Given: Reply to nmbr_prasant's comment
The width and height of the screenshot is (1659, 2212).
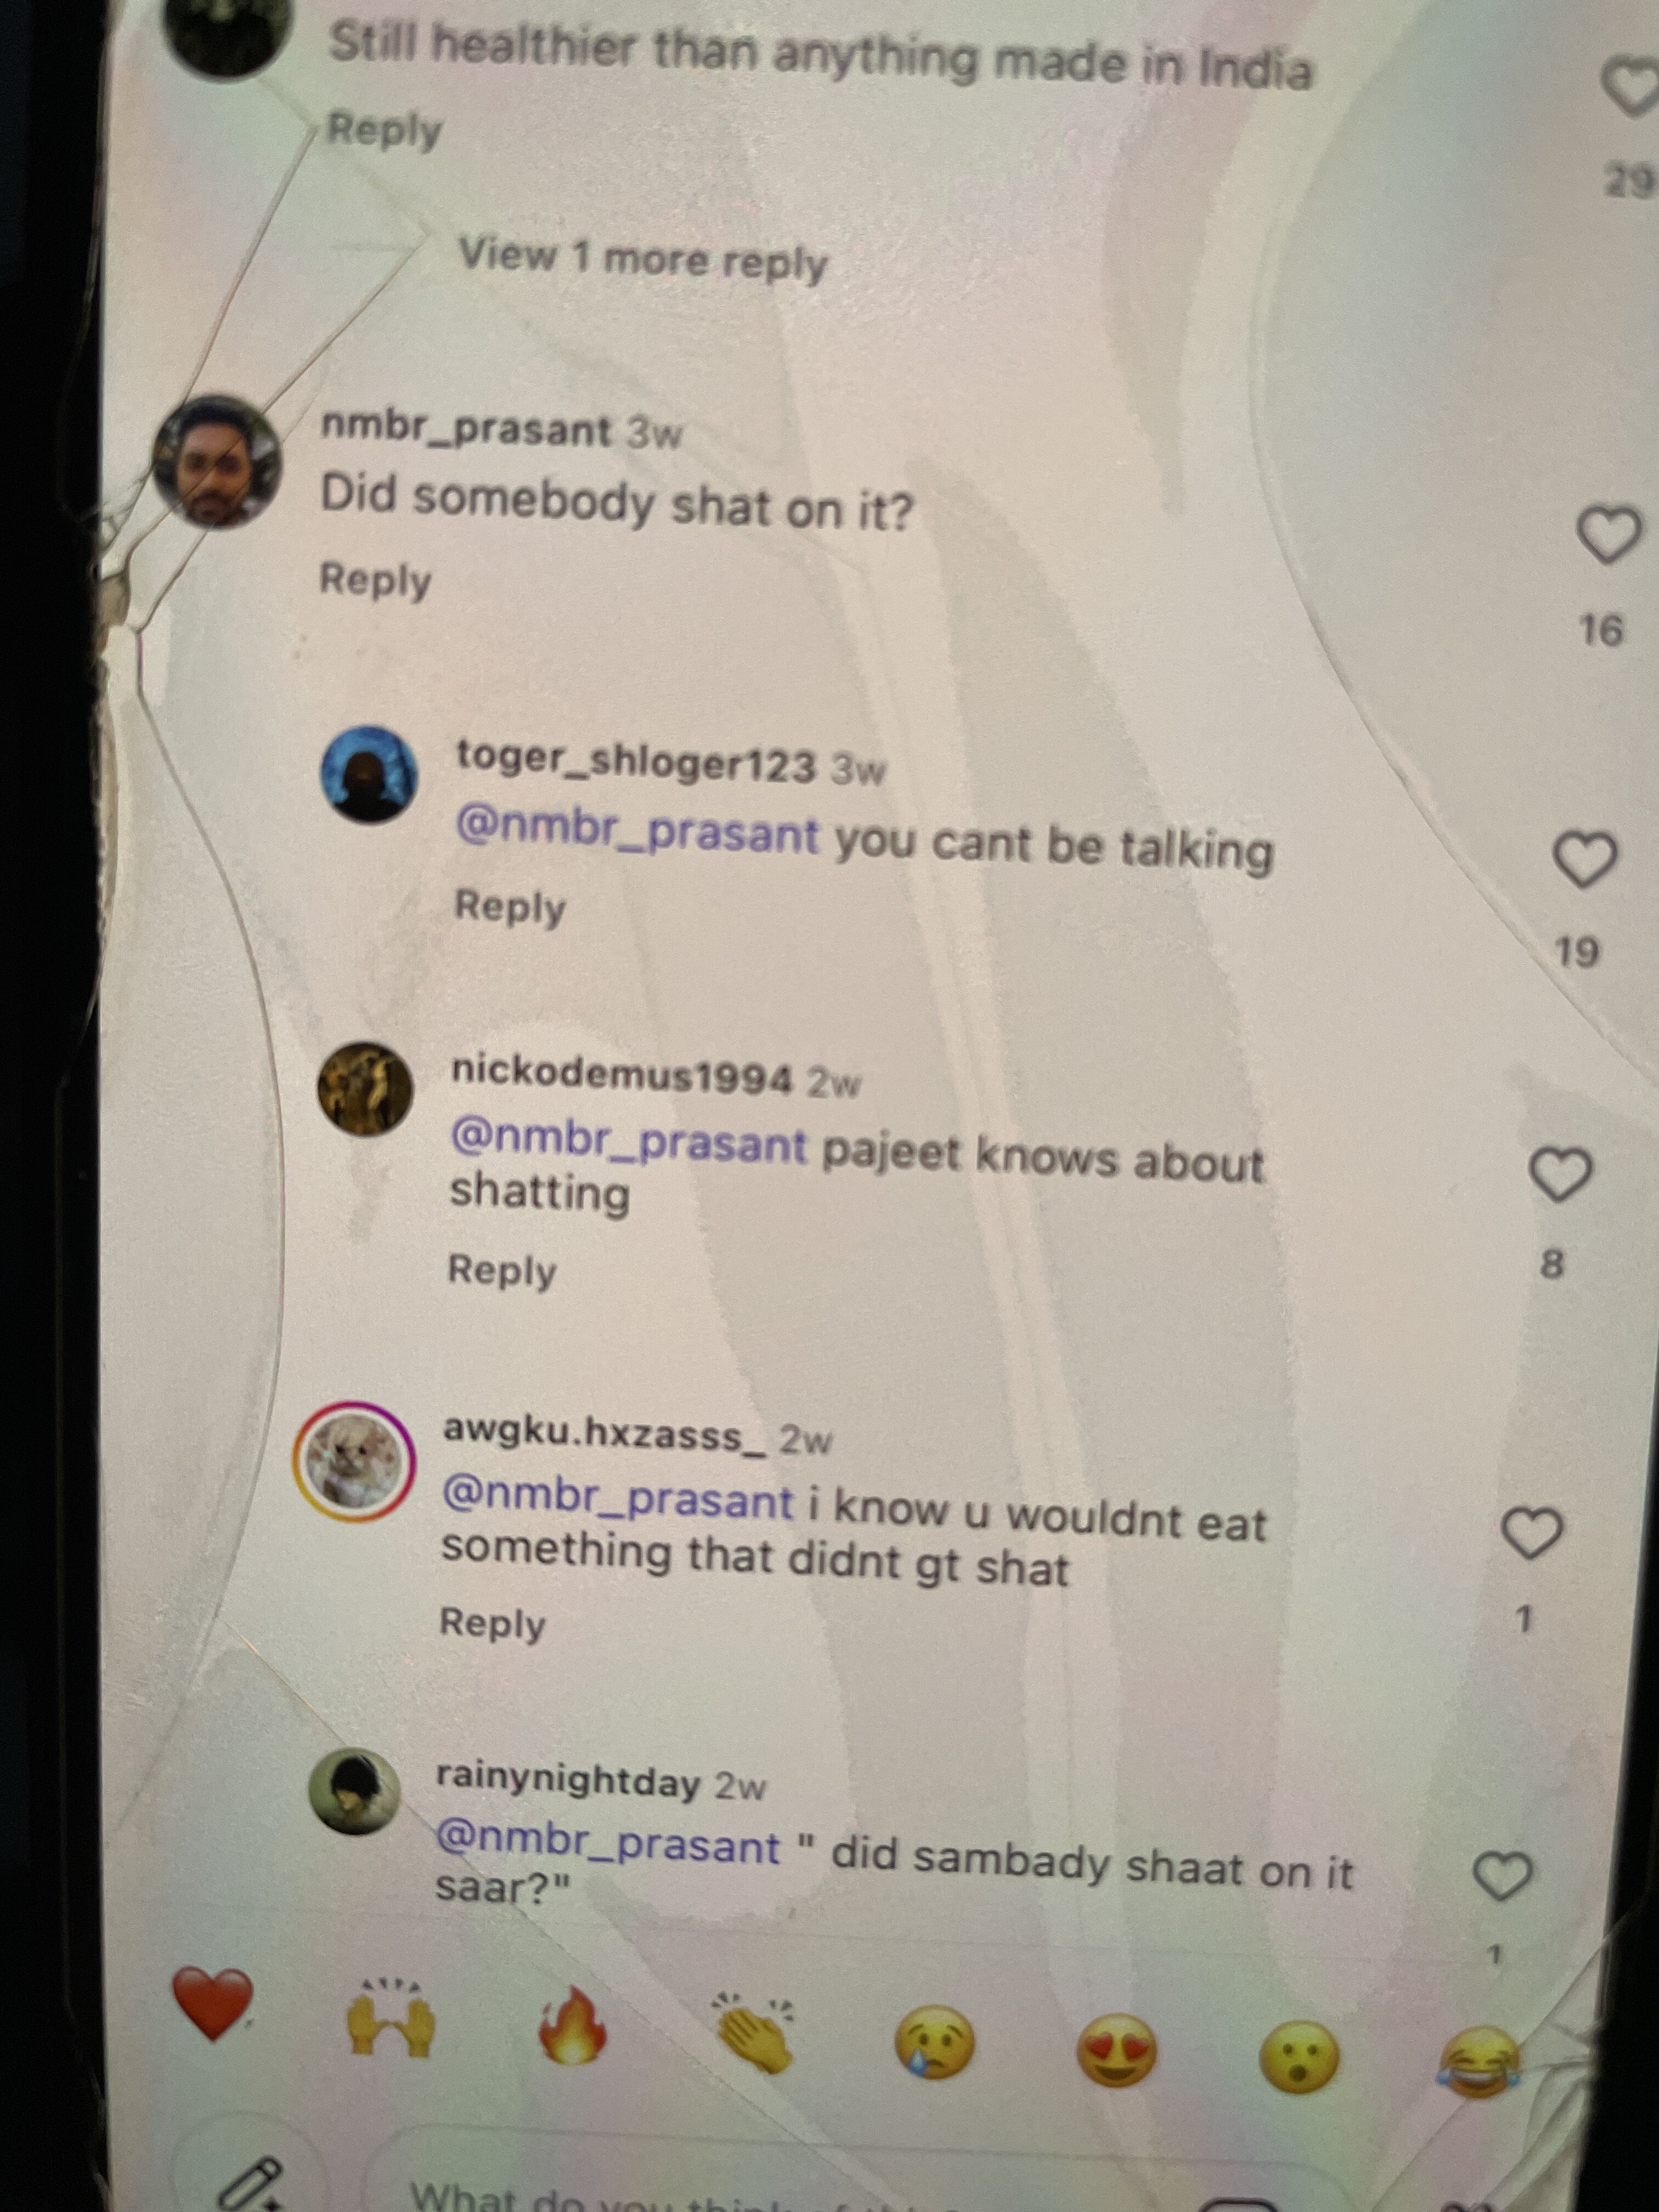Looking at the screenshot, I should (x=375, y=579).
